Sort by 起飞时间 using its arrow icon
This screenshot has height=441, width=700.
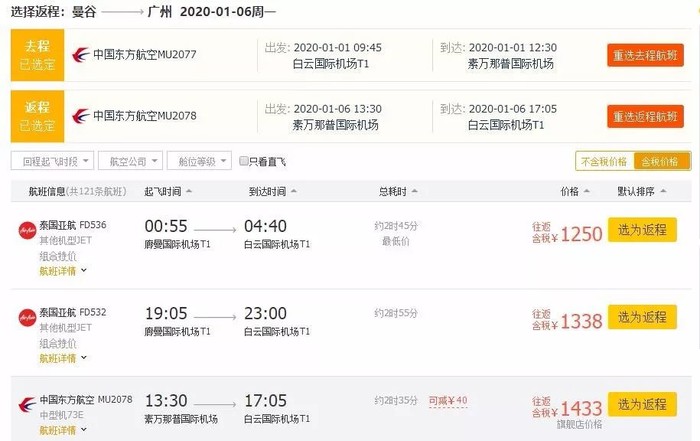[190, 191]
